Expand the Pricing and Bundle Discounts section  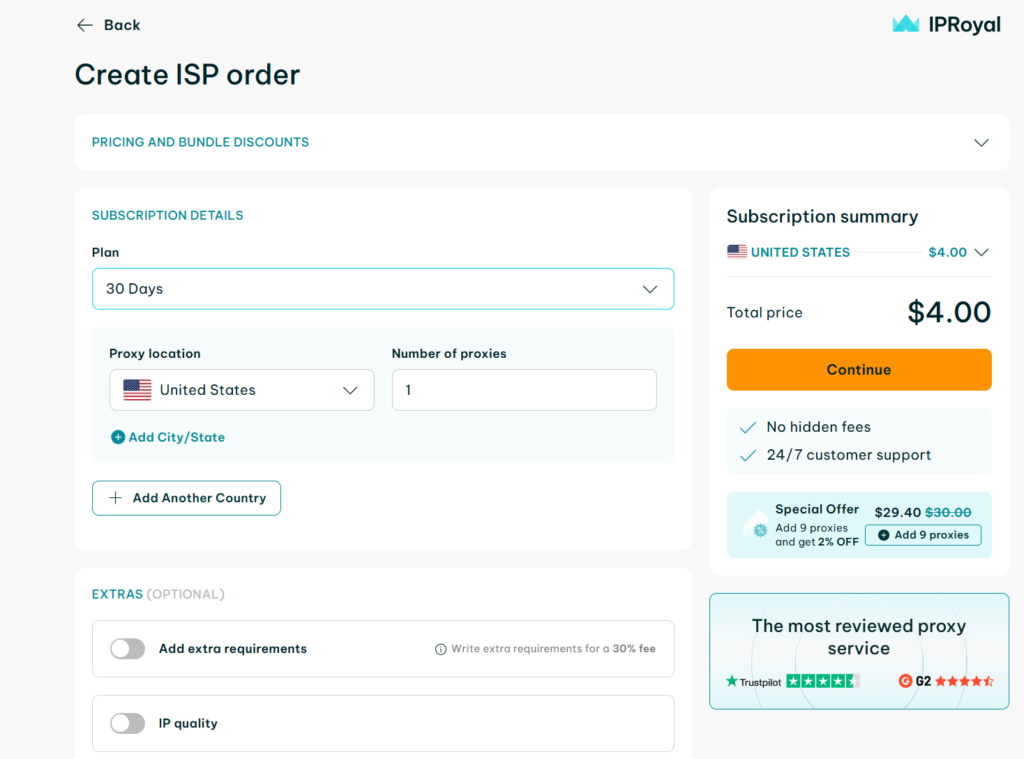(x=981, y=143)
